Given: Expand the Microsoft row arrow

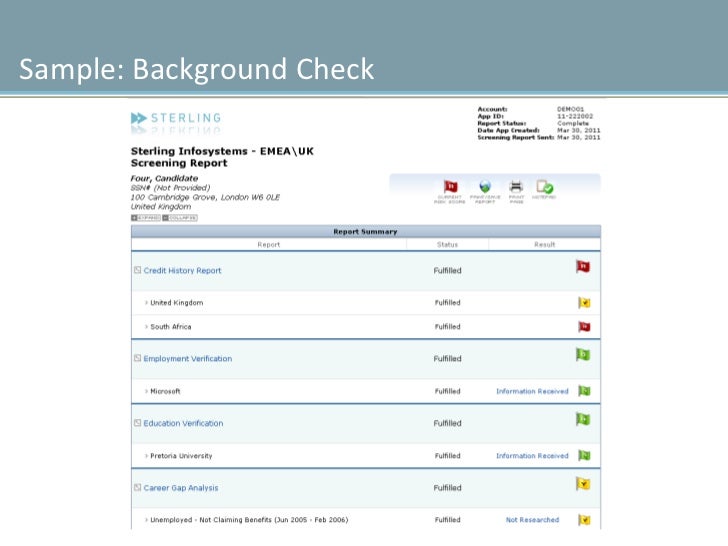Looking at the screenshot, I should [x=146, y=391].
